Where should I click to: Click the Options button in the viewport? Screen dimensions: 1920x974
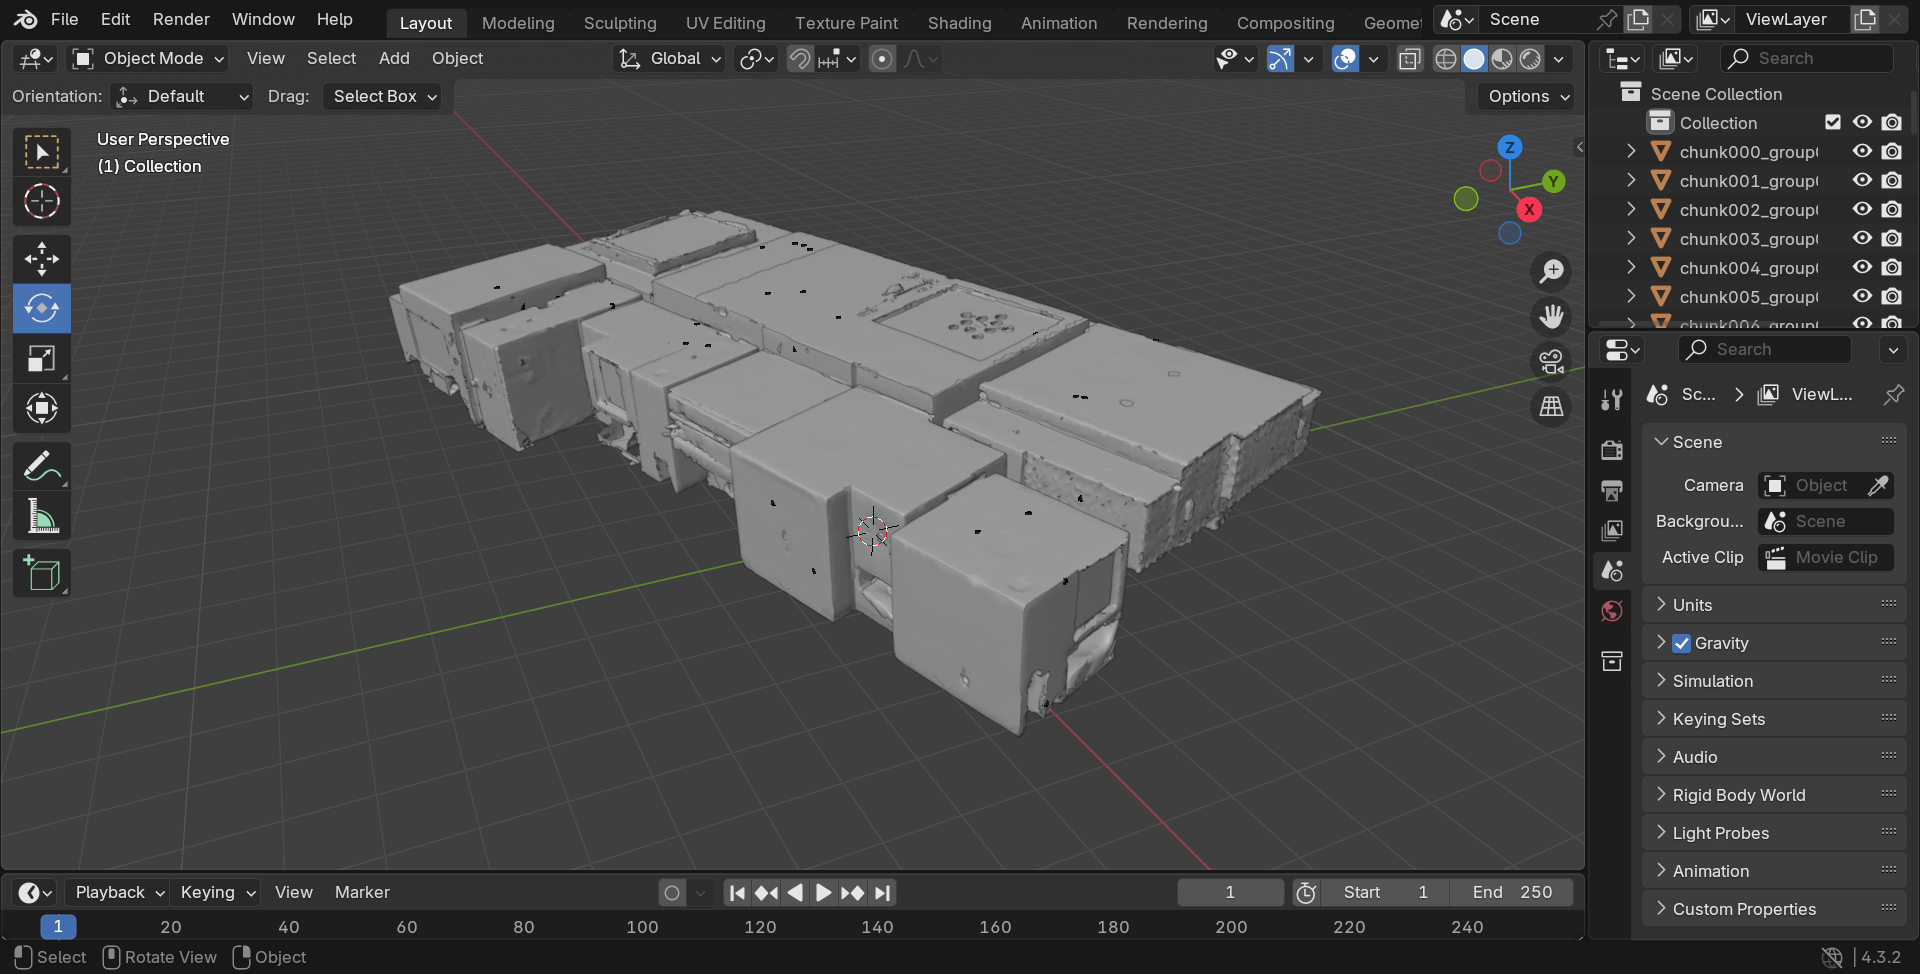click(x=1528, y=97)
